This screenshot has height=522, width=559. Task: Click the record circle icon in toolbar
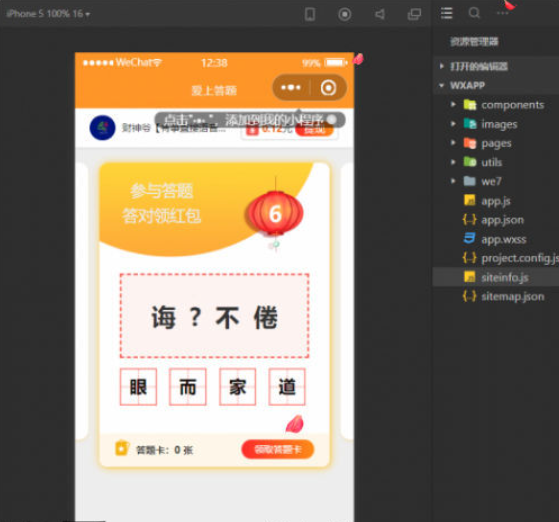[344, 14]
